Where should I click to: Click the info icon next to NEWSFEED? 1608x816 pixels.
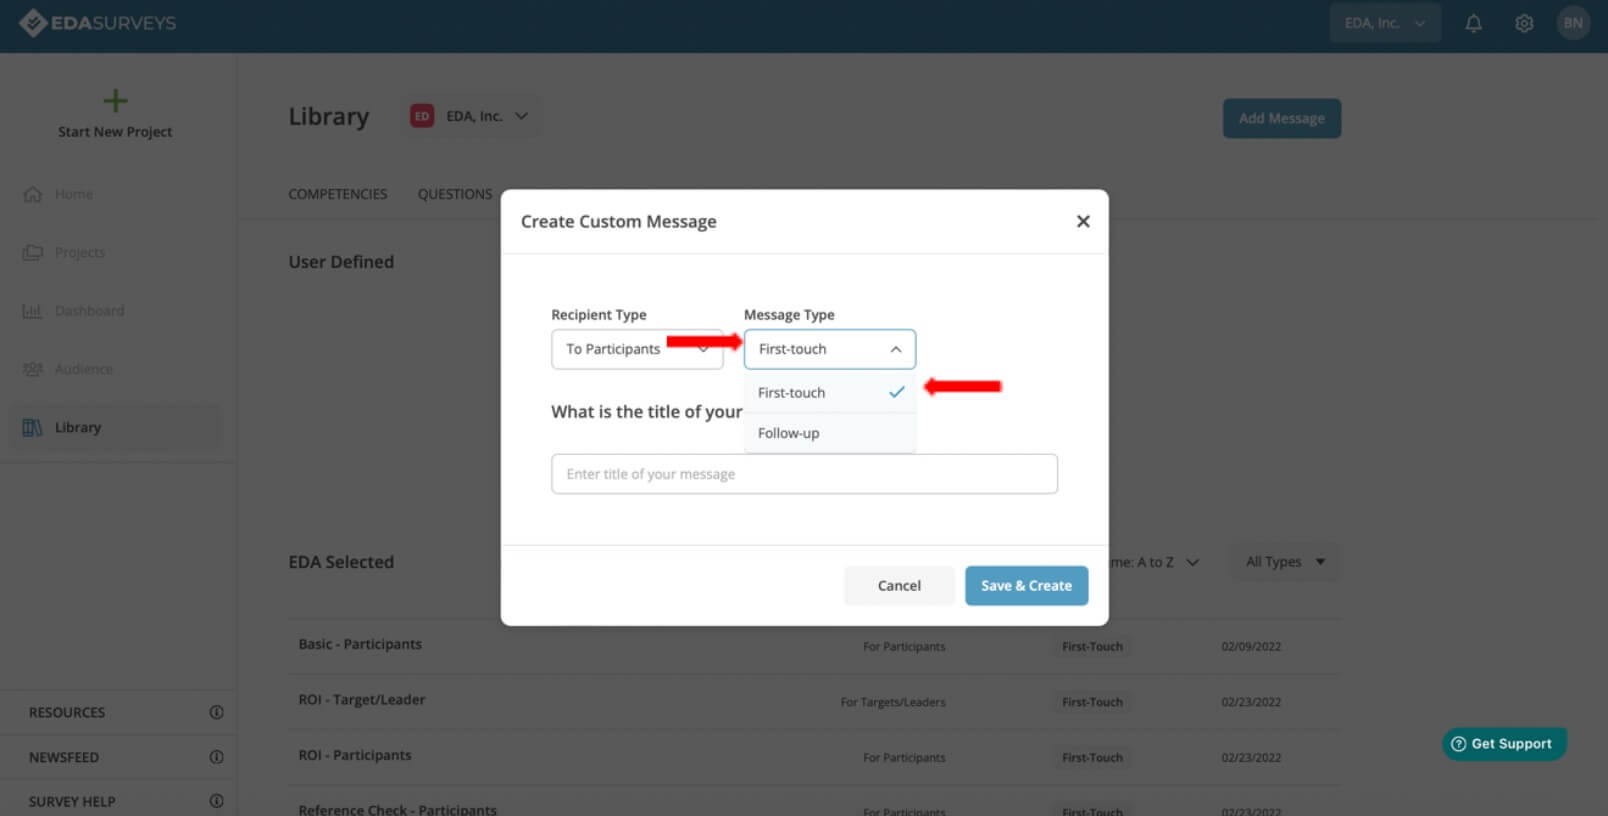coord(216,757)
